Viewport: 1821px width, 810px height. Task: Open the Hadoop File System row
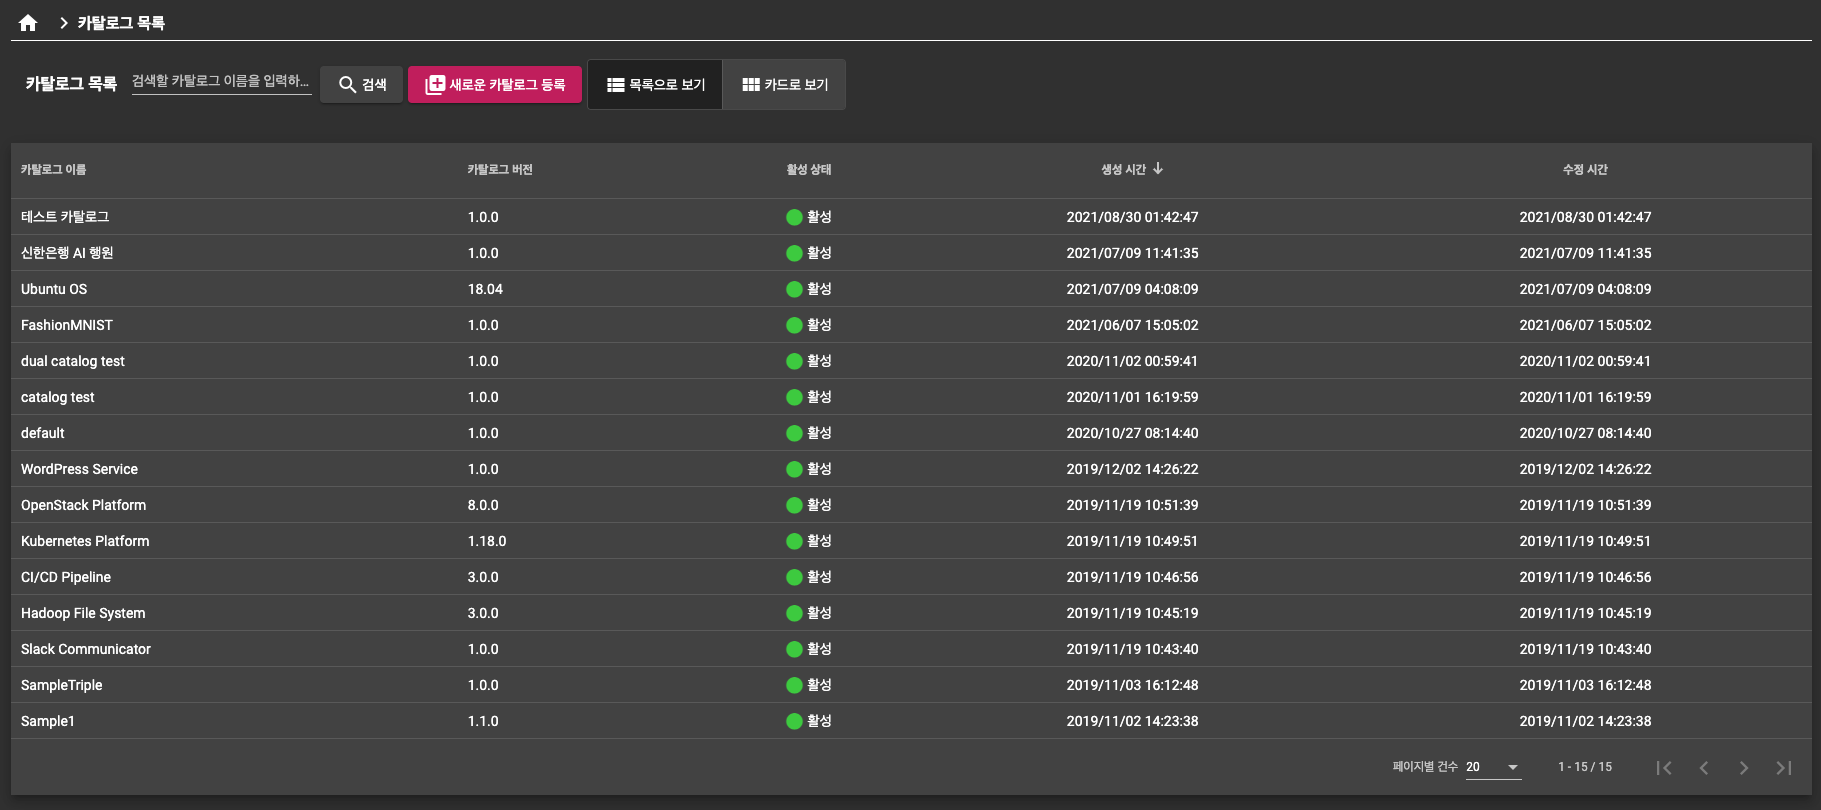83,613
